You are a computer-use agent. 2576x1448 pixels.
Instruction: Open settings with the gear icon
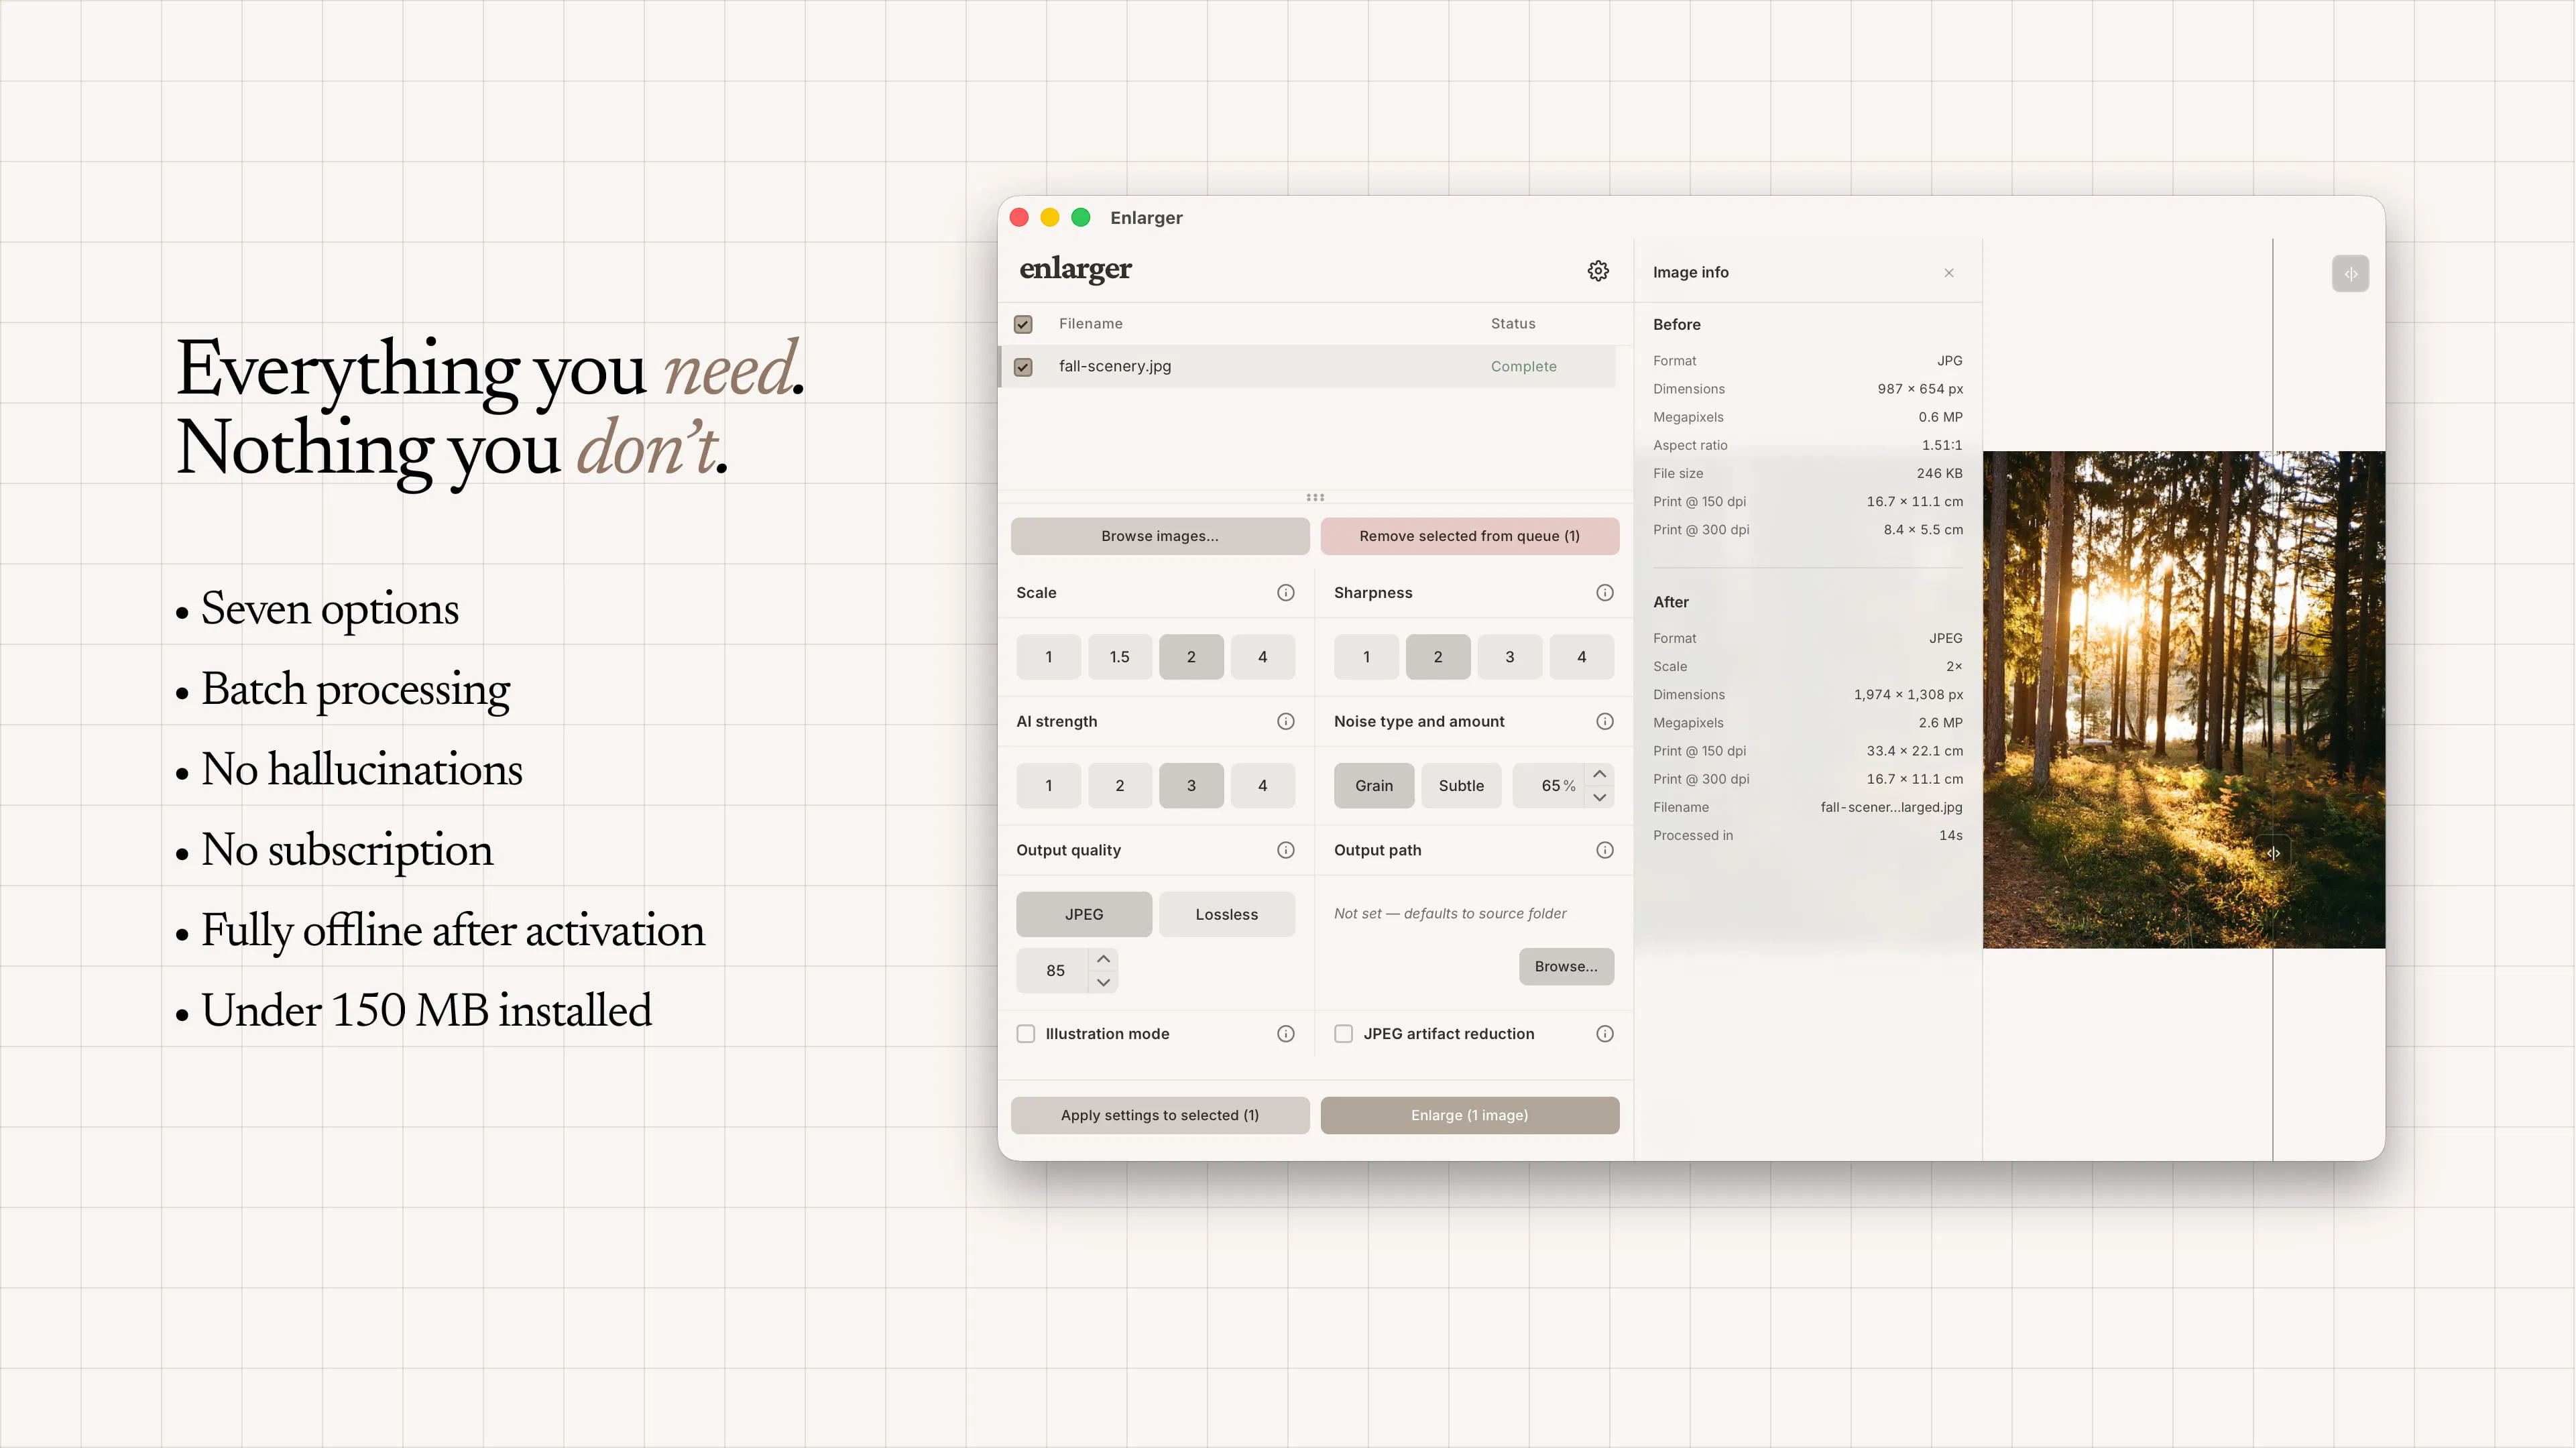click(1598, 271)
